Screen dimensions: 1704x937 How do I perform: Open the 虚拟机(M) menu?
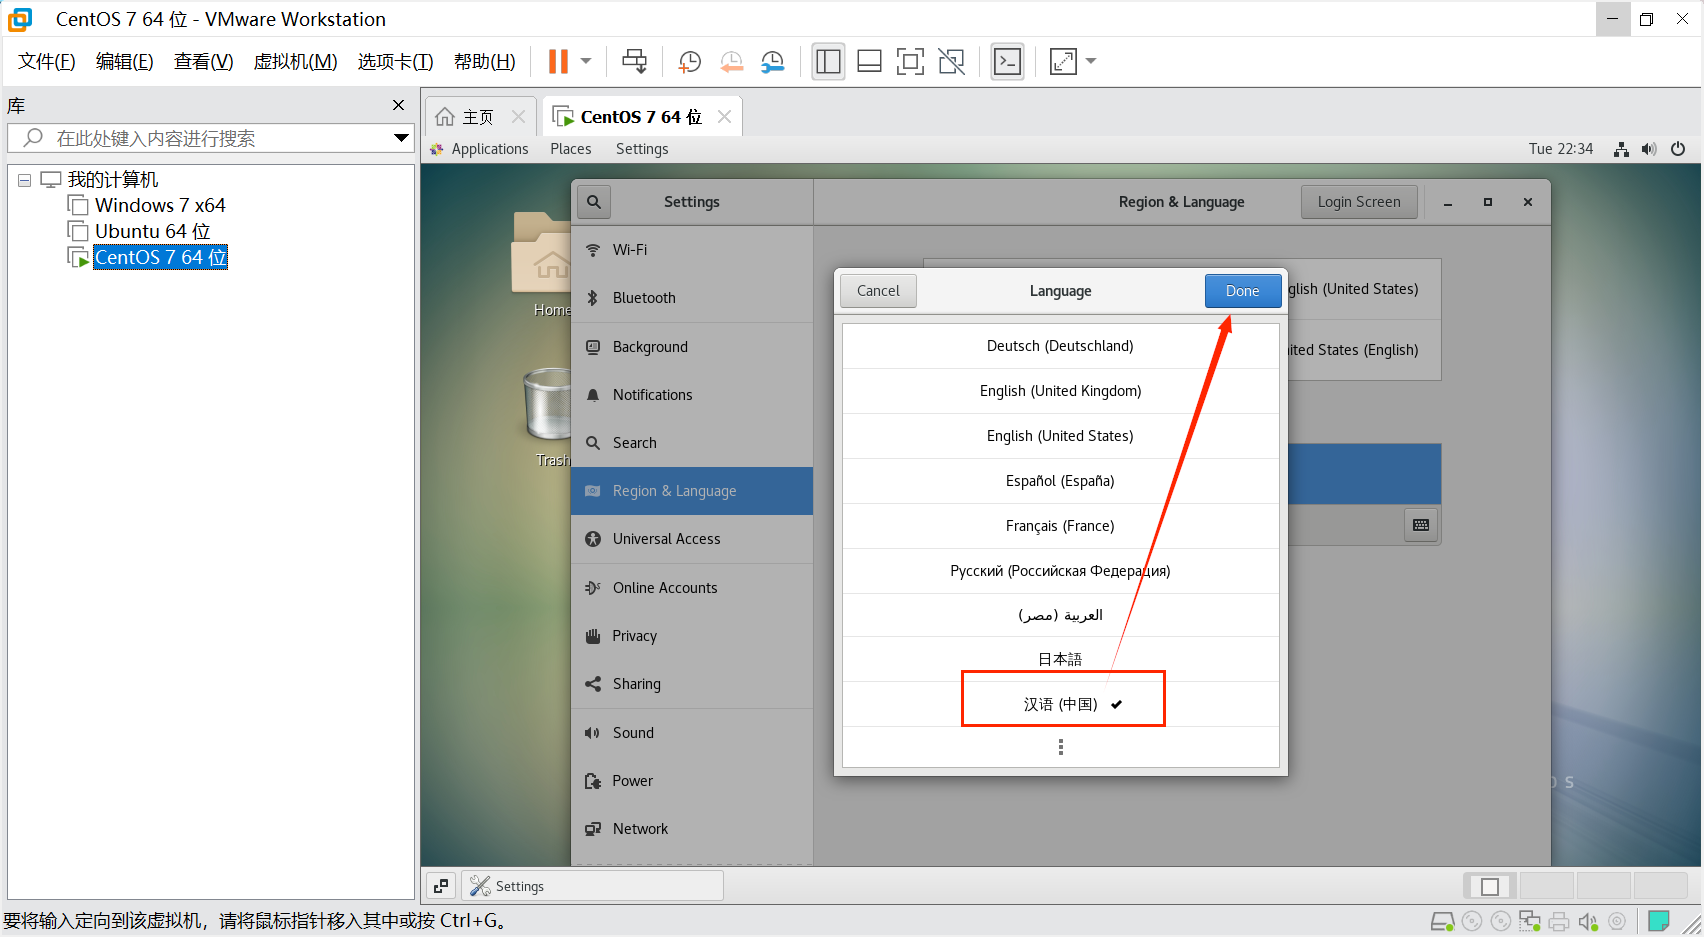tap(295, 61)
